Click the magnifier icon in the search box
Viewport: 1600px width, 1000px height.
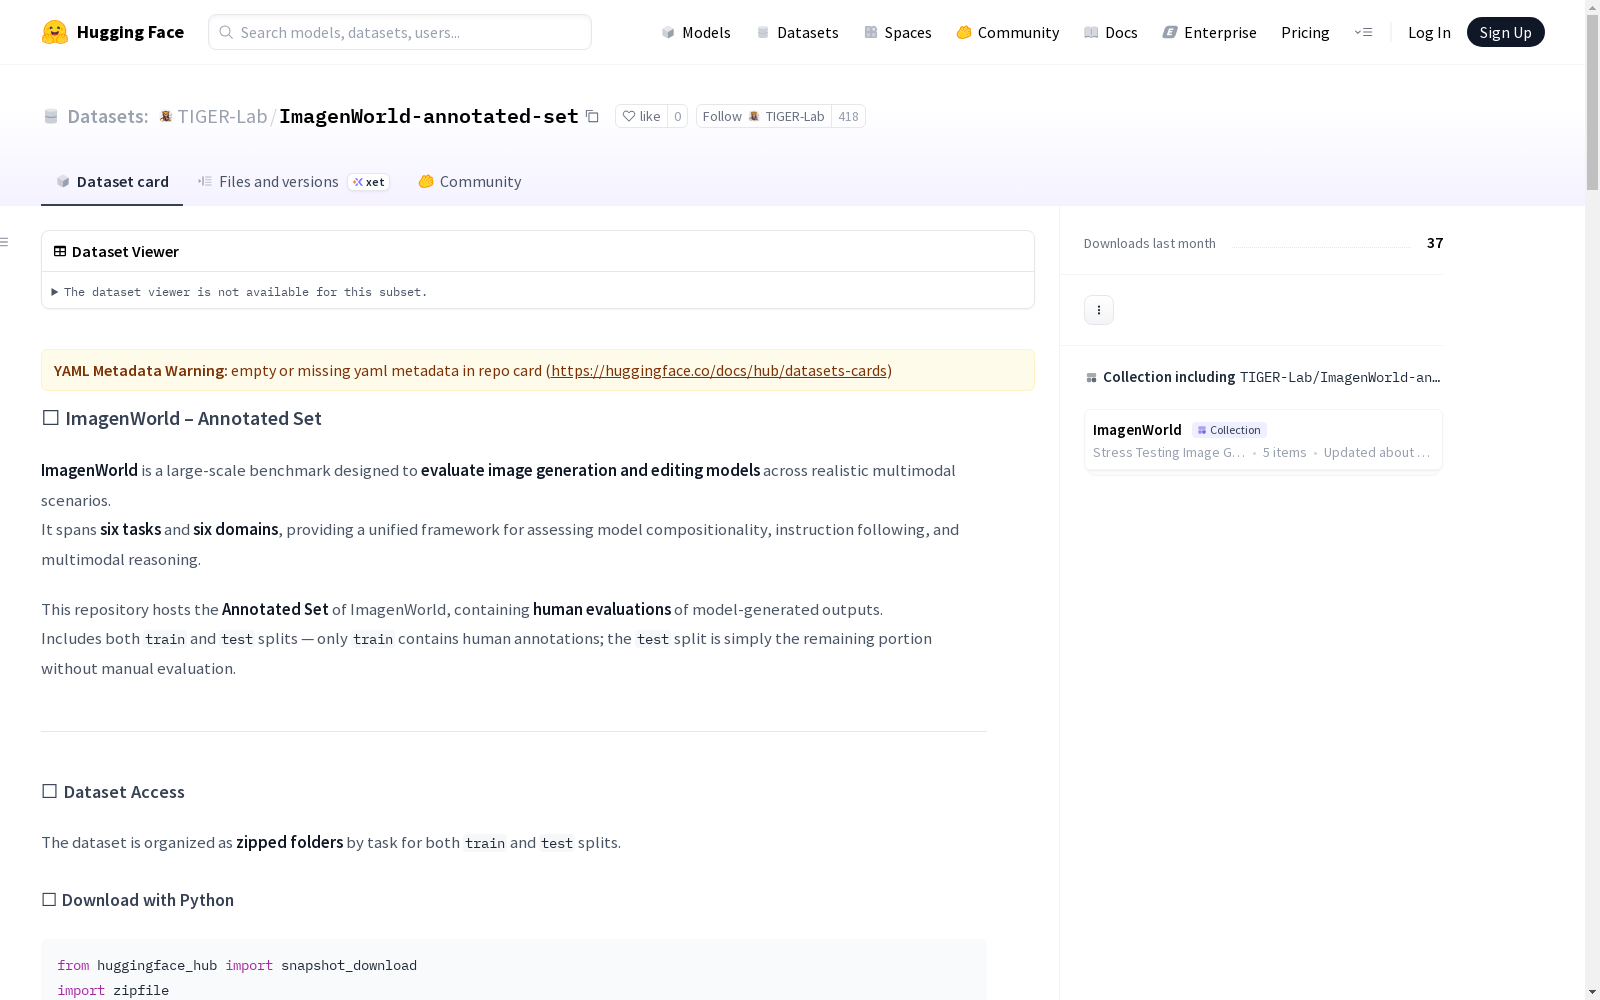coord(226,32)
